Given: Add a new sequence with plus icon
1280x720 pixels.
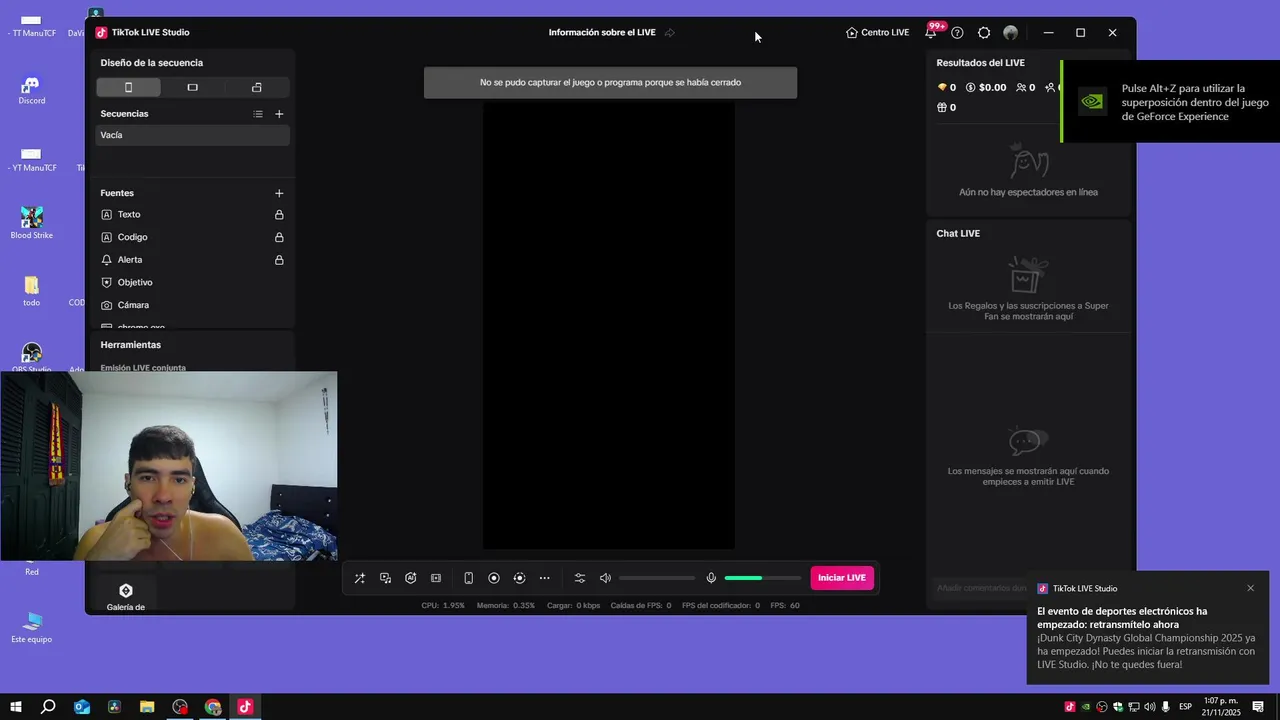Looking at the screenshot, I should (279, 114).
